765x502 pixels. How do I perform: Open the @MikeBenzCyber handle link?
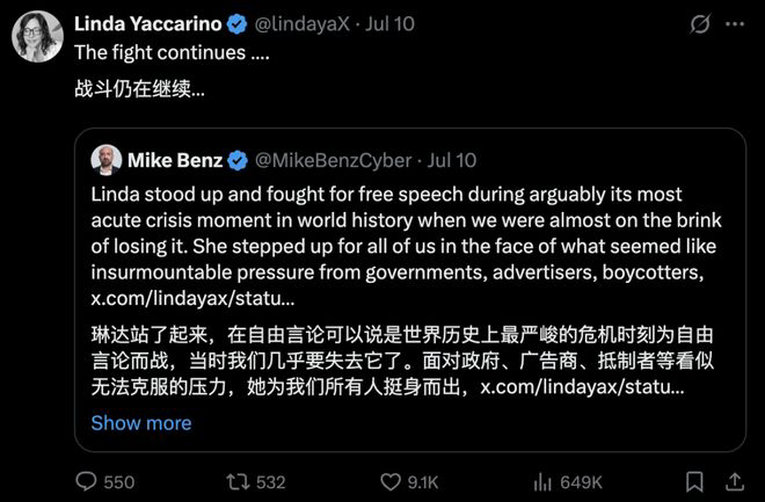(x=333, y=161)
